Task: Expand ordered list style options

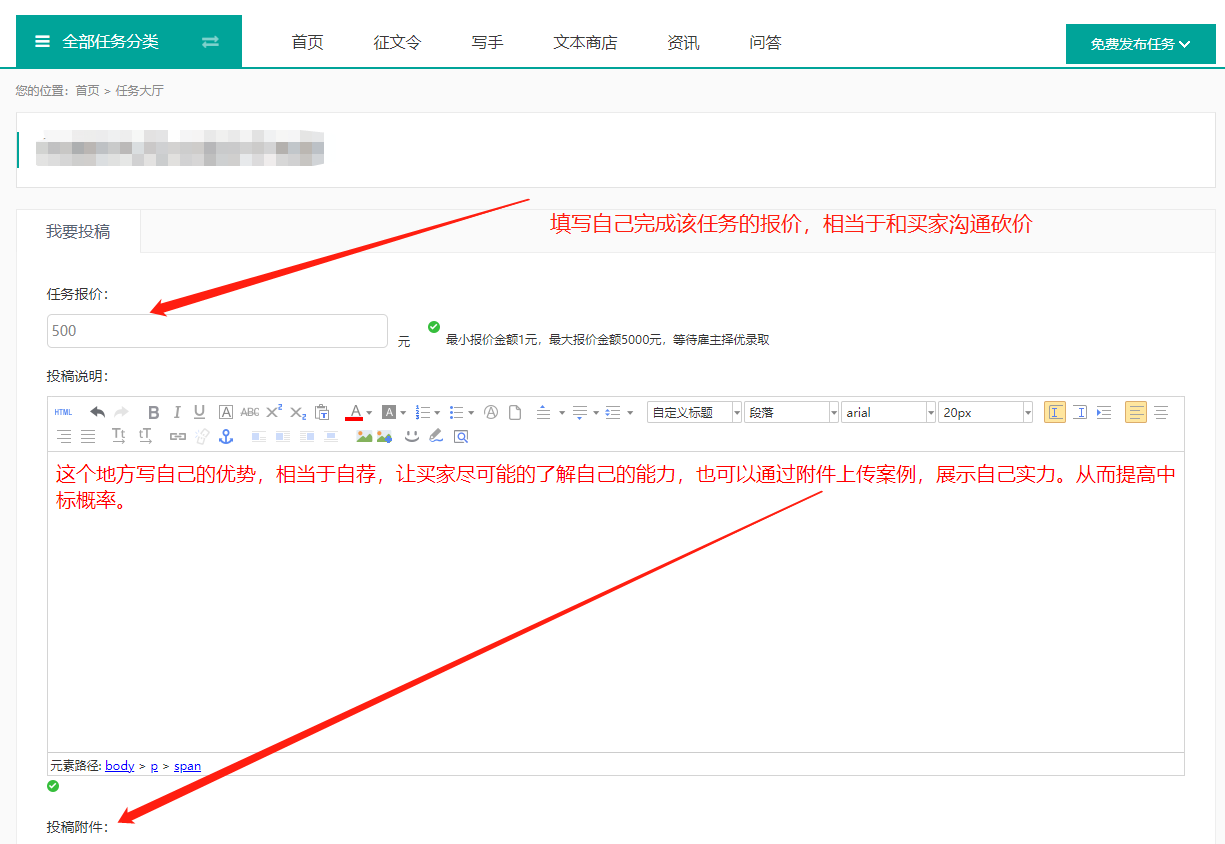Action: (x=437, y=412)
